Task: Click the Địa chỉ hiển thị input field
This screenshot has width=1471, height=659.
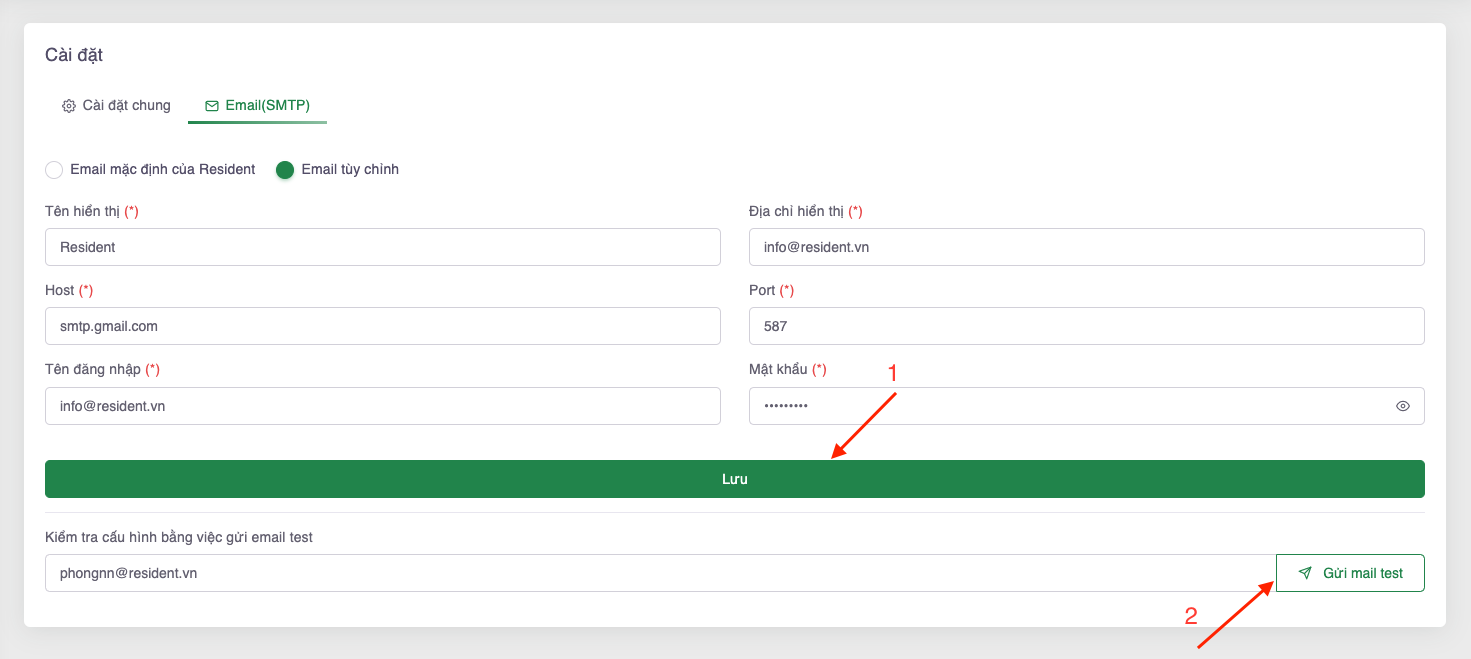Action: coord(1086,247)
